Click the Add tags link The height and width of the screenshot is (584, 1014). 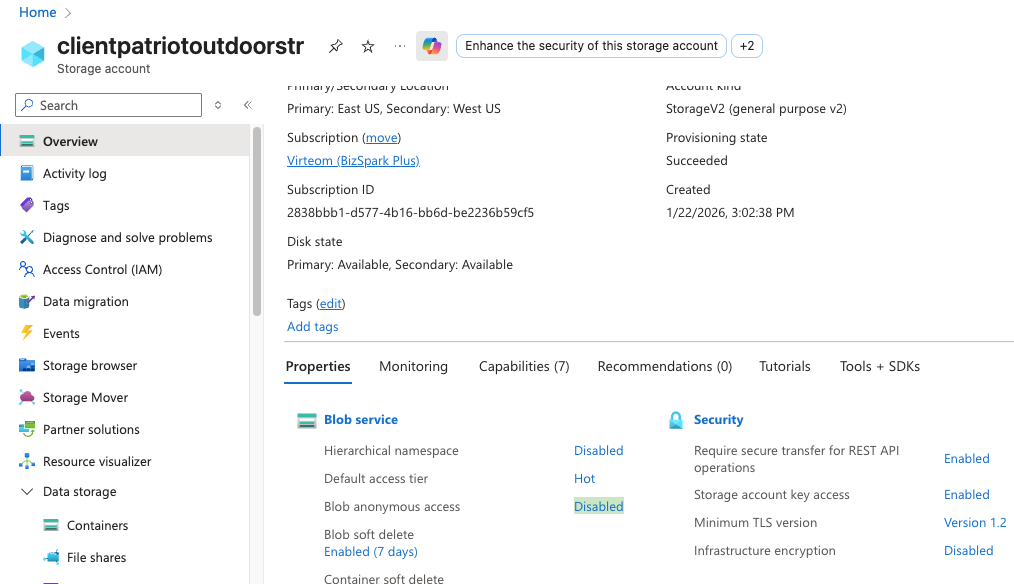click(x=312, y=326)
